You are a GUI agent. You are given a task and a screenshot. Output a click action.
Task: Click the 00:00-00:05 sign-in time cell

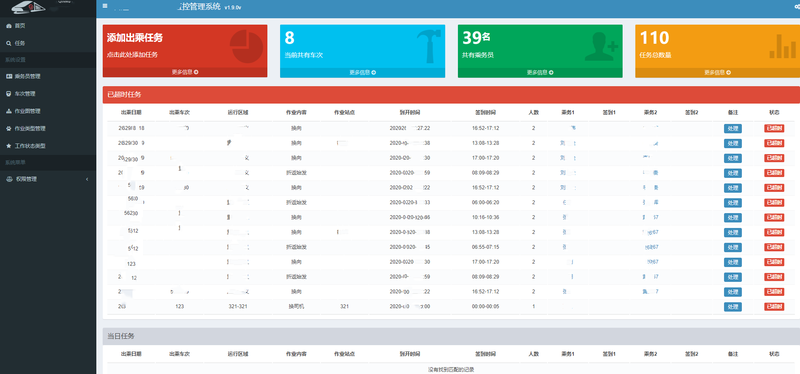pos(486,307)
